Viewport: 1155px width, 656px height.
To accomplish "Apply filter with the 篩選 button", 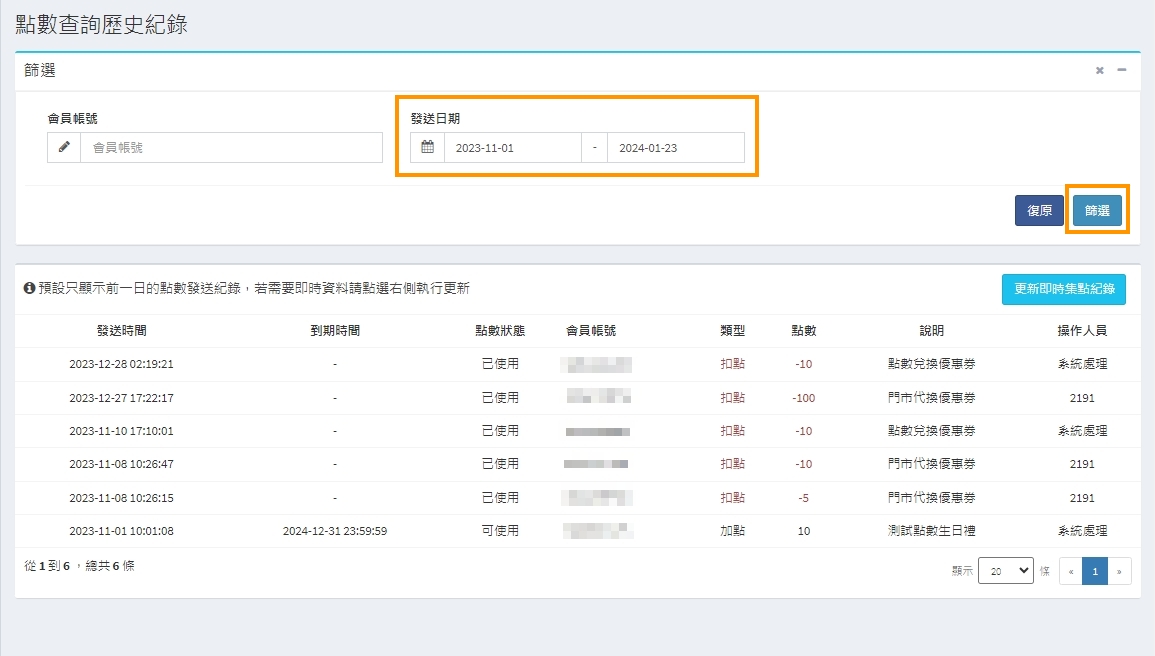I will 1097,210.
